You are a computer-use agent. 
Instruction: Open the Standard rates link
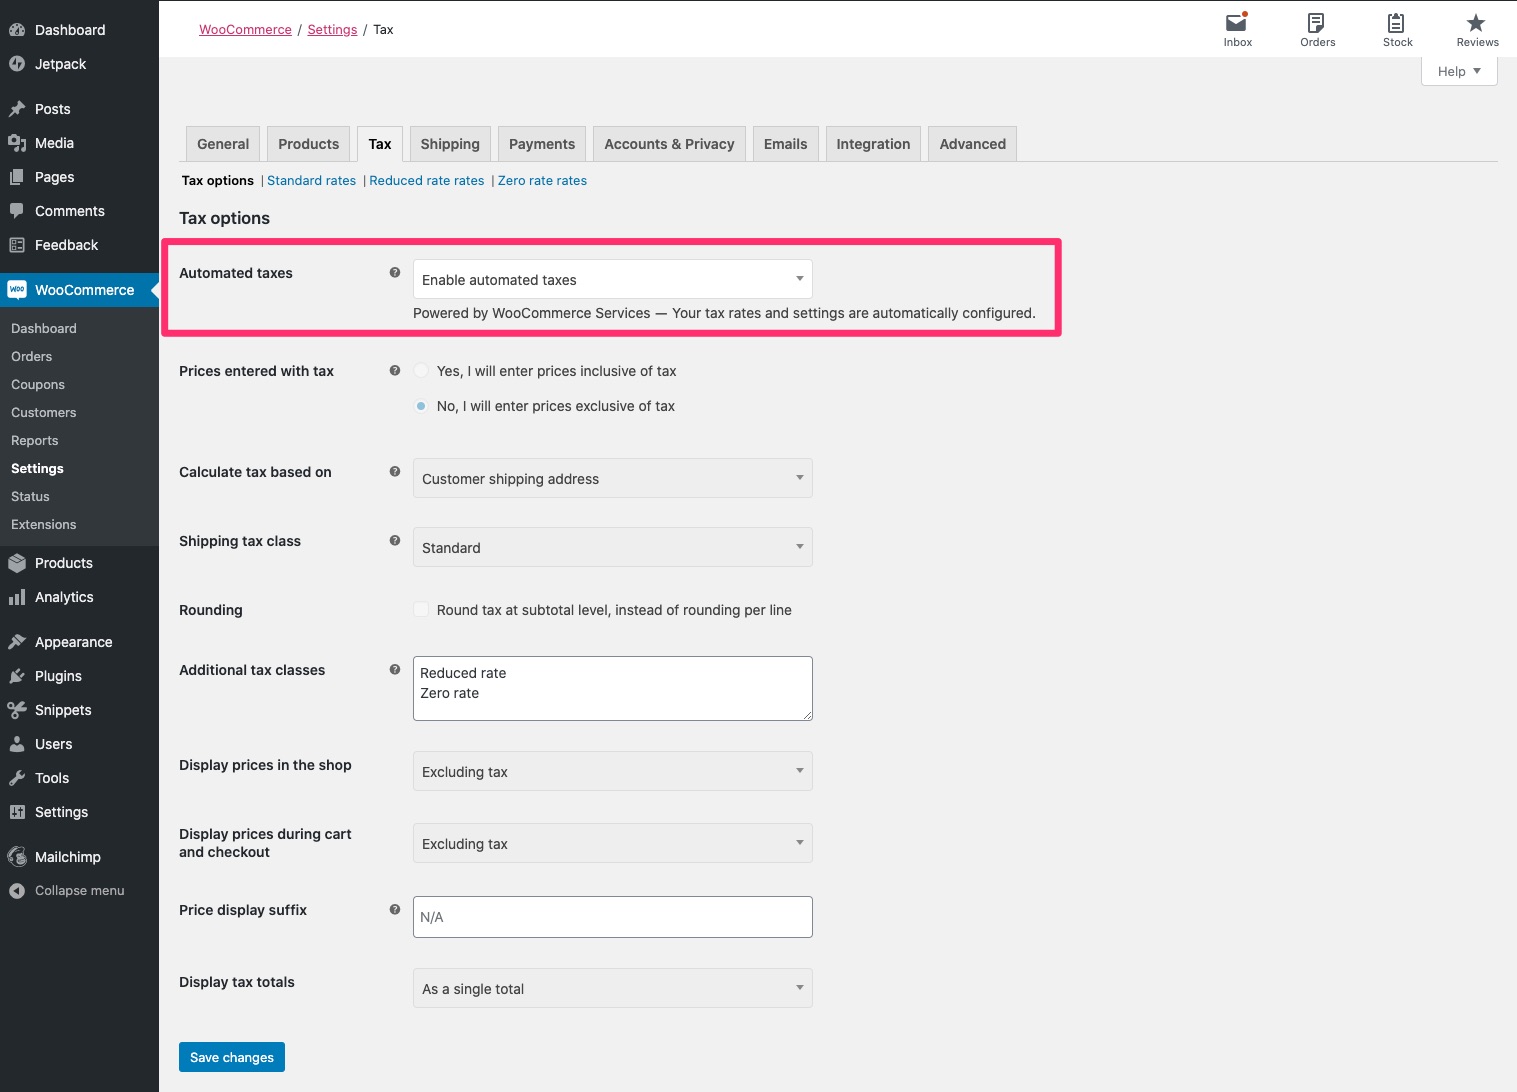click(x=311, y=180)
